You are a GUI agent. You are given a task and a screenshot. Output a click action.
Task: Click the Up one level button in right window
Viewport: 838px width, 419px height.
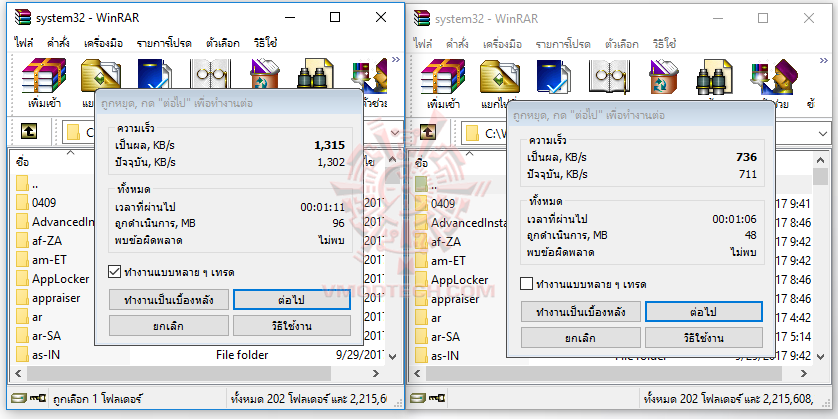point(428,132)
